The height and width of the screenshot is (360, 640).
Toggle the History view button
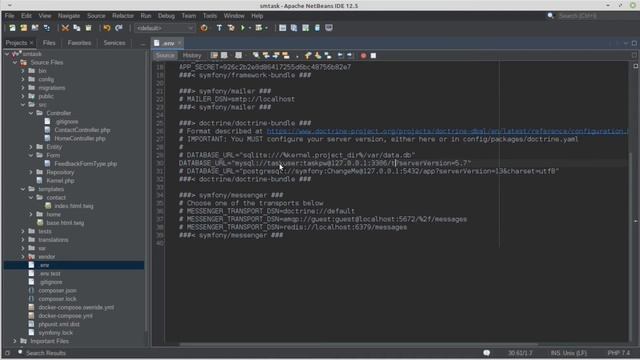click(x=192, y=56)
